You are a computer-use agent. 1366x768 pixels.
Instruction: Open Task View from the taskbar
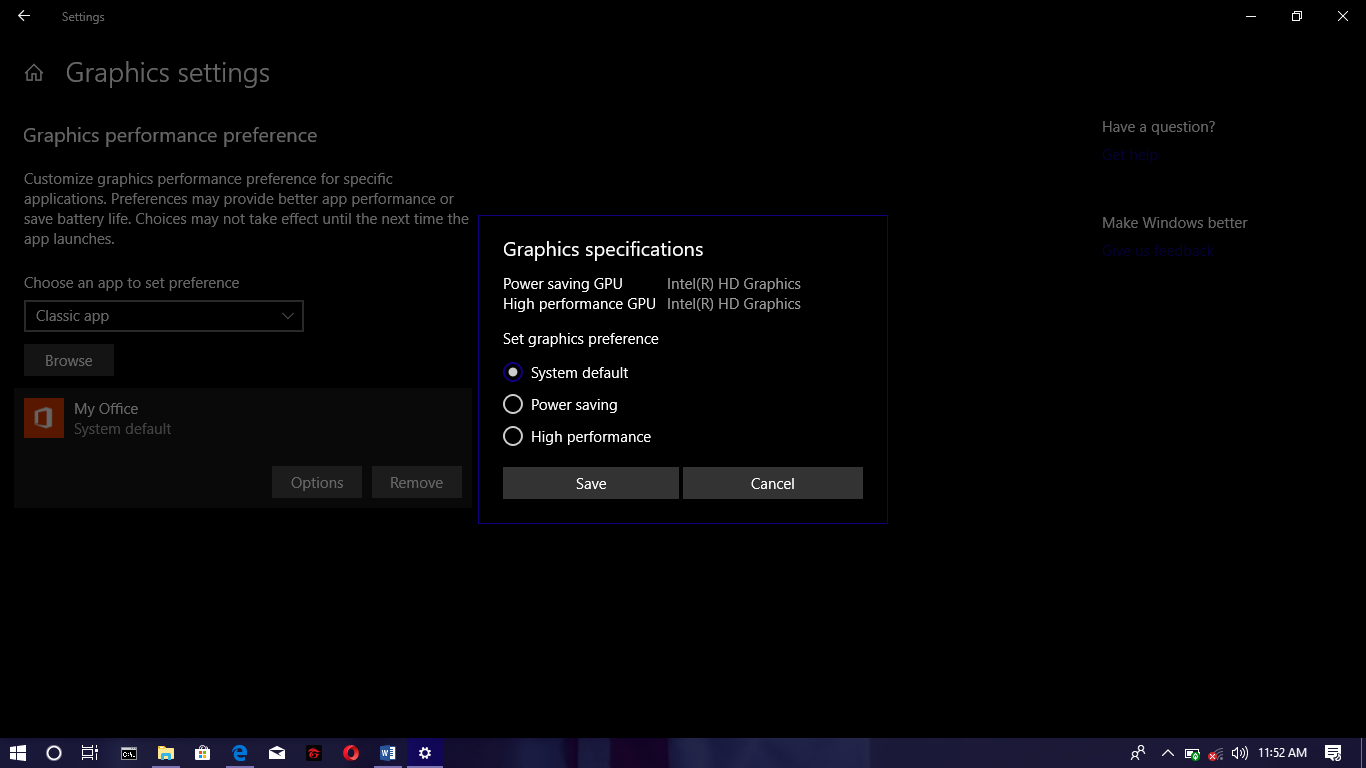coord(89,753)
